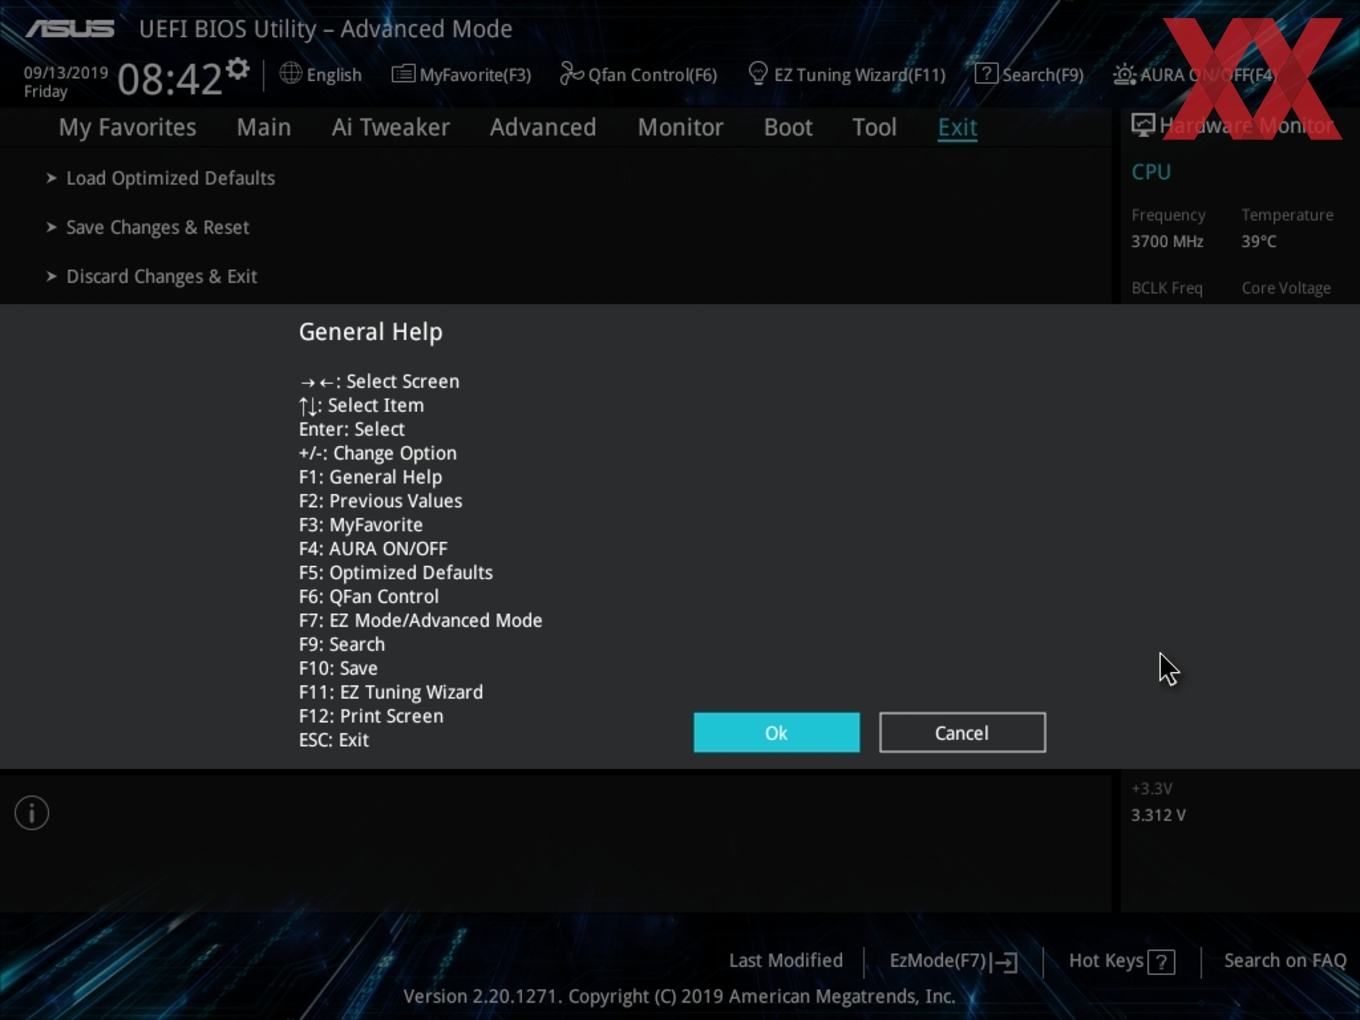Open the Ai Tweaker tab

[391, 127]
